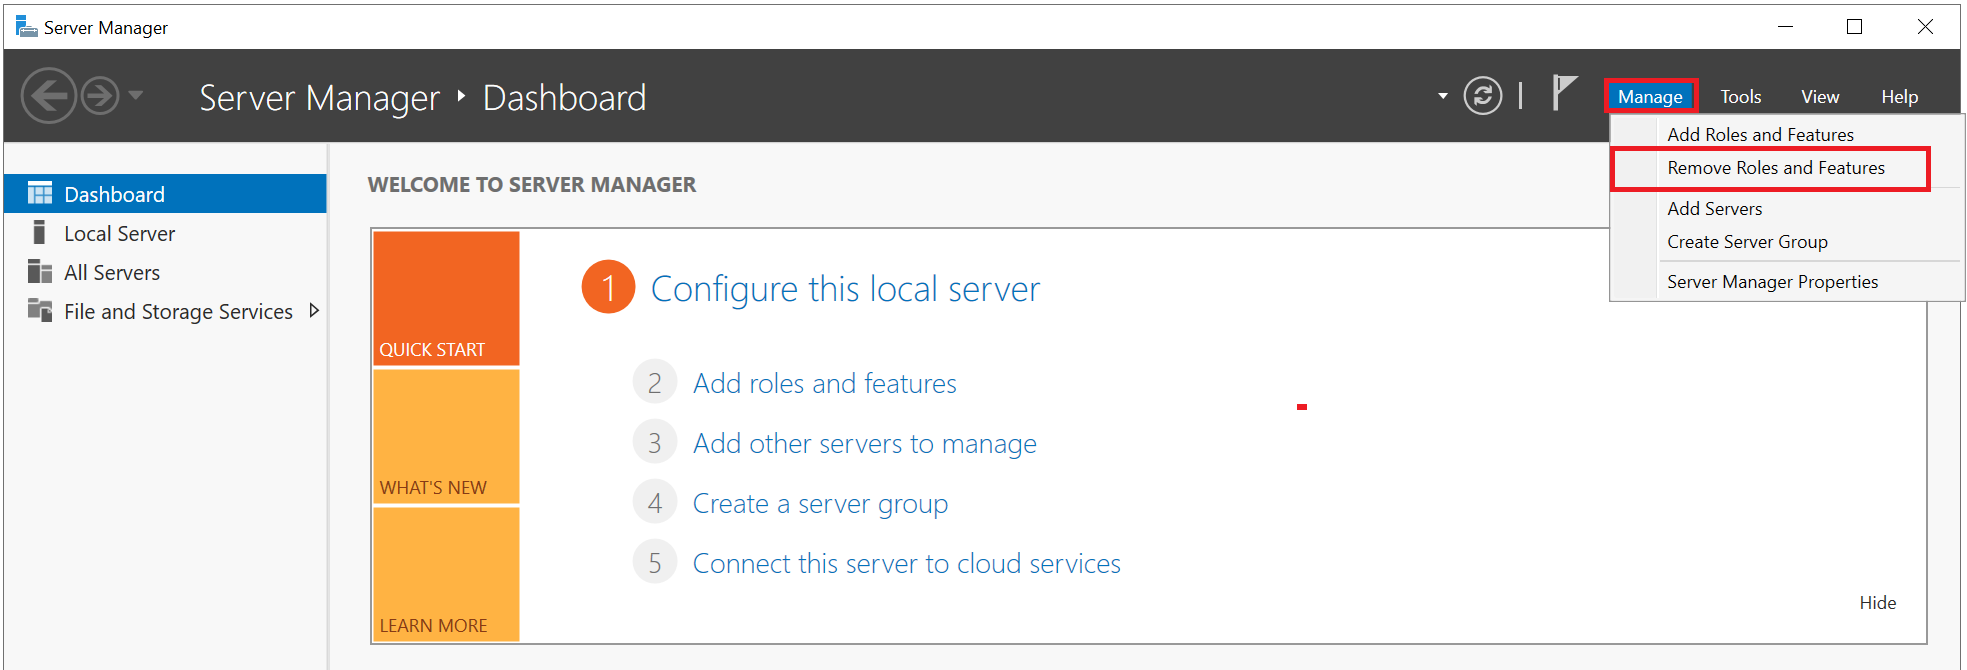Click the All Servers sidebar icon
The width and height of the screenshot is (1967, 670).
[40, 271]
